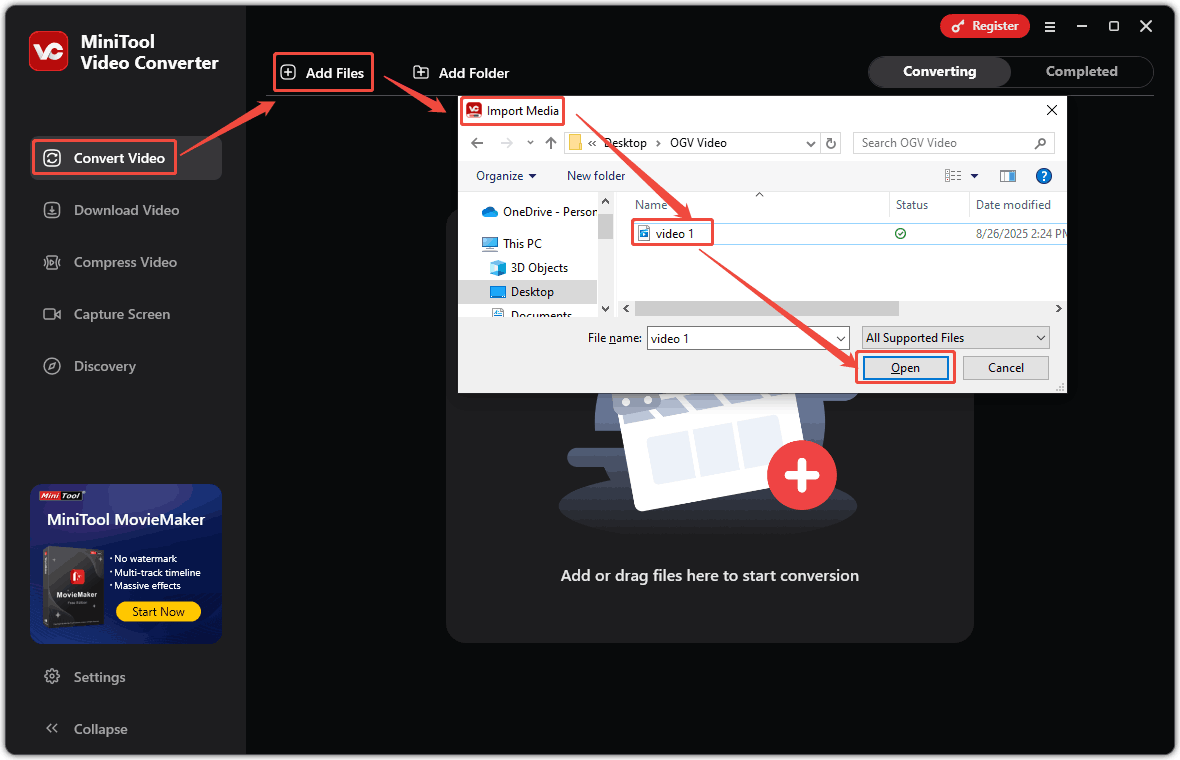The height and width of the screenshot is (760, 1180).
Task: Click the red plus add-file icon
Action: 801,476
